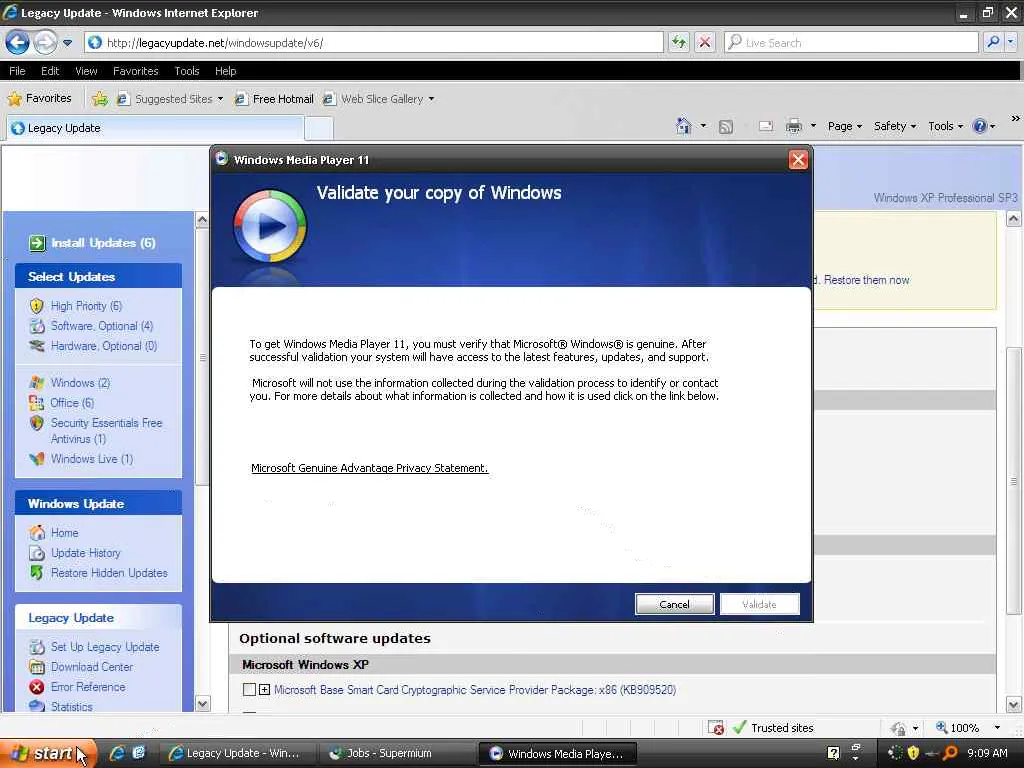Open Update History in sidebar

86,553
